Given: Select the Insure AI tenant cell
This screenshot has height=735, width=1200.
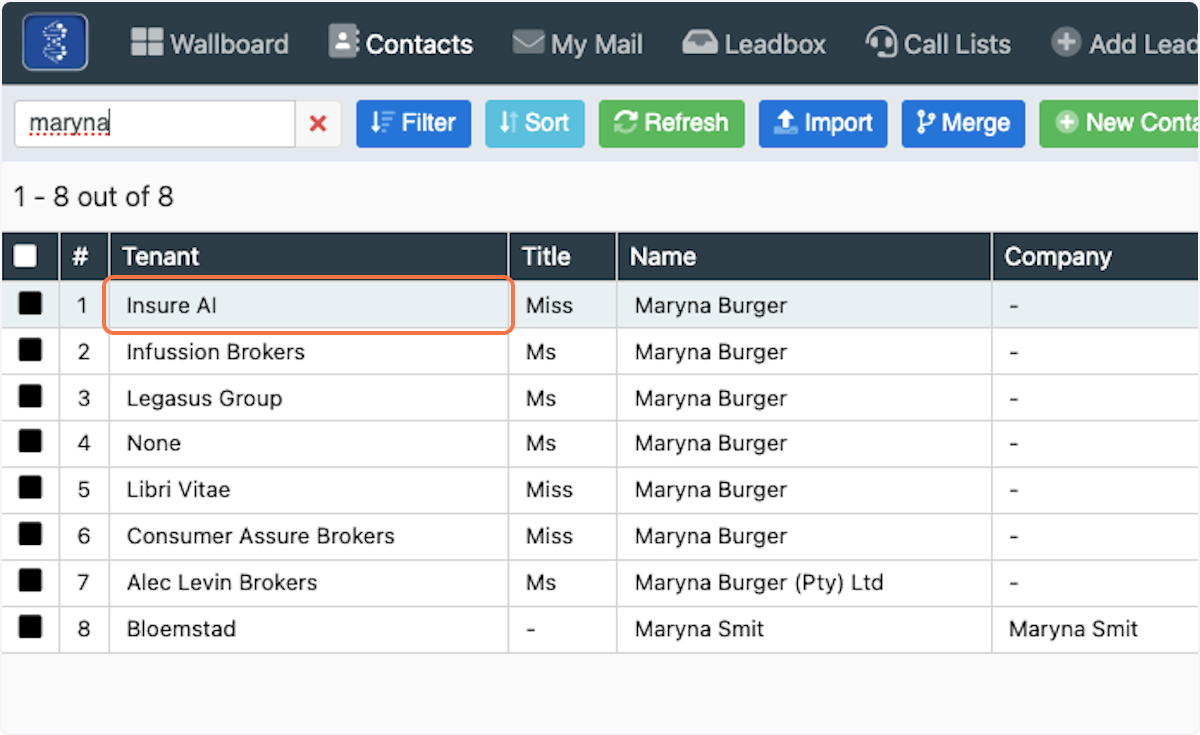Looking at the screenshot, I should [309, 306].
